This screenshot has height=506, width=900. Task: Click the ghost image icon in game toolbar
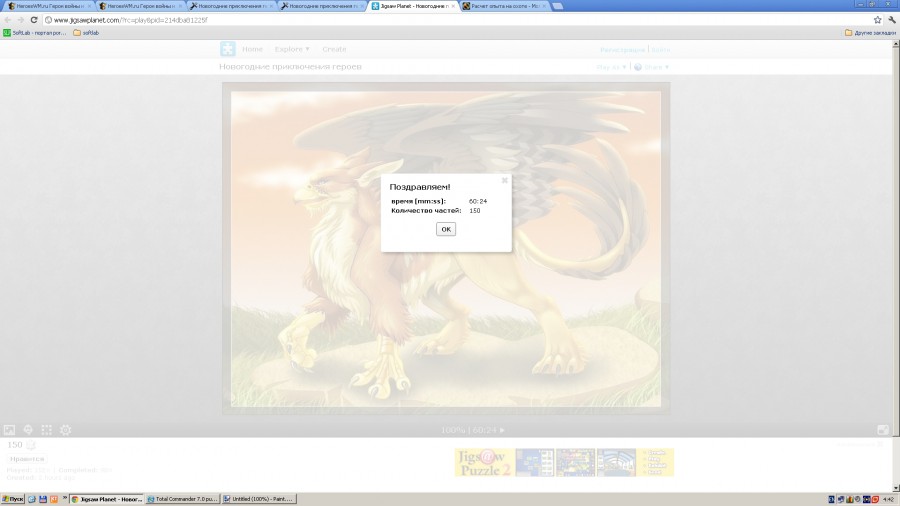click(x=28, y=430)
